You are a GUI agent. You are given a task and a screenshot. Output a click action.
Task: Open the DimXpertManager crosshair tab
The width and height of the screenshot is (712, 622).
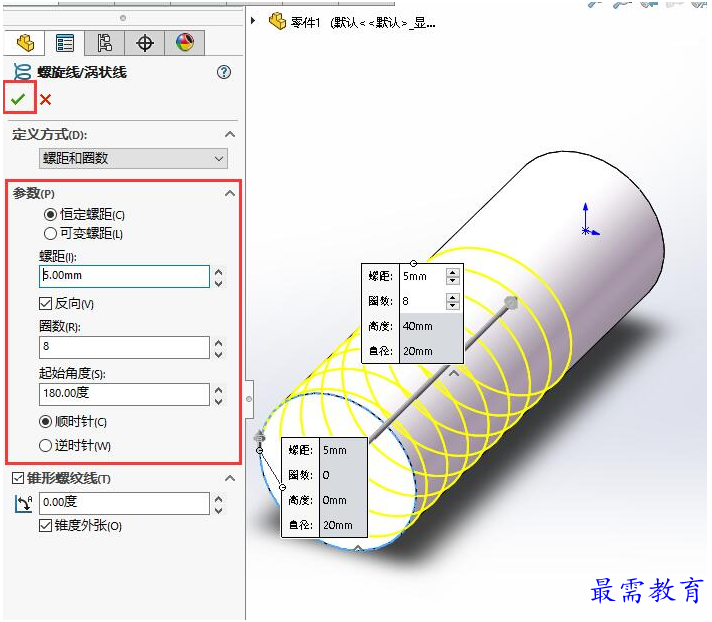click(x=144, y=43)
